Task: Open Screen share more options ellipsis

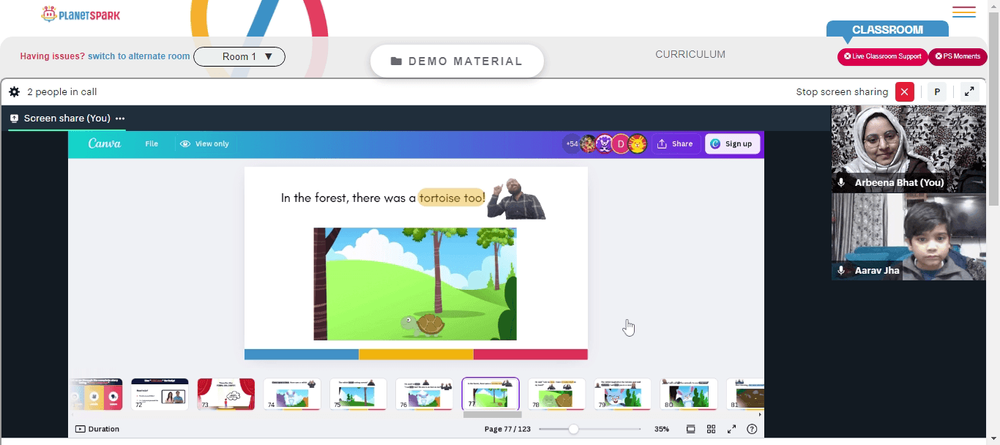Action: click(120, 119)
